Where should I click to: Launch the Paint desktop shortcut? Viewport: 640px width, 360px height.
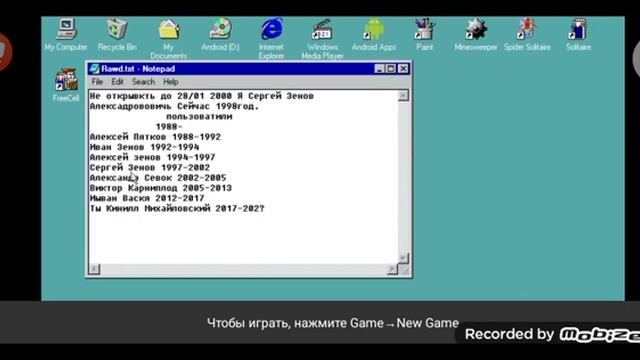(424, 34)
